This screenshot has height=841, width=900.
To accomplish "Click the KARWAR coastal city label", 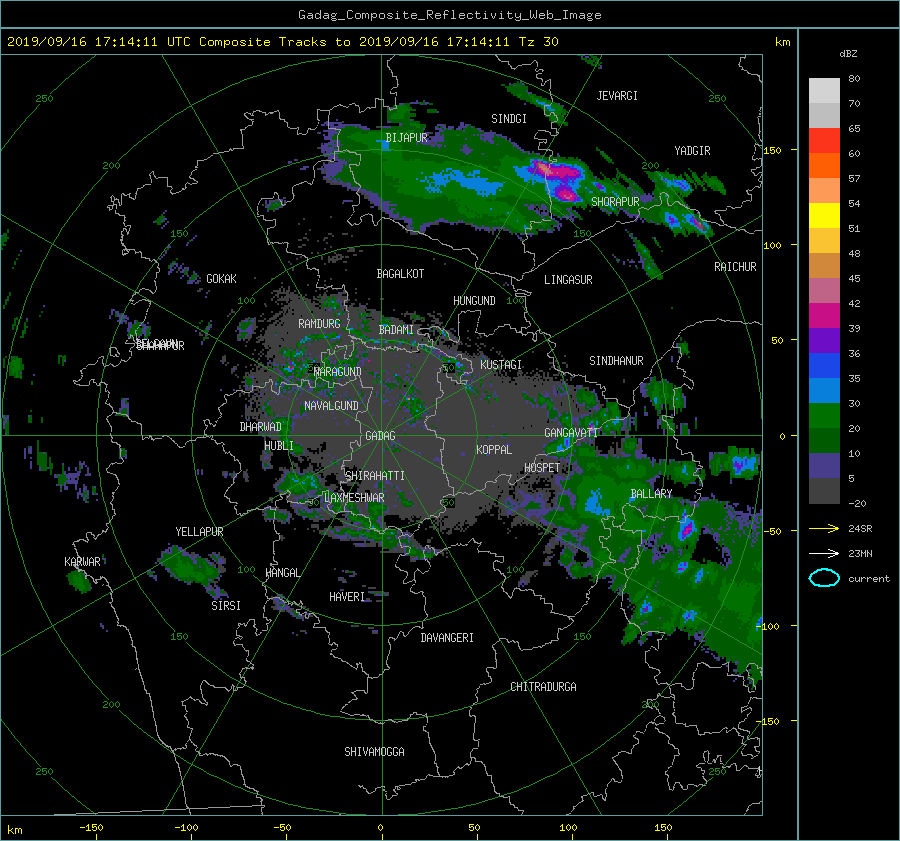I will tap(82, 561).
